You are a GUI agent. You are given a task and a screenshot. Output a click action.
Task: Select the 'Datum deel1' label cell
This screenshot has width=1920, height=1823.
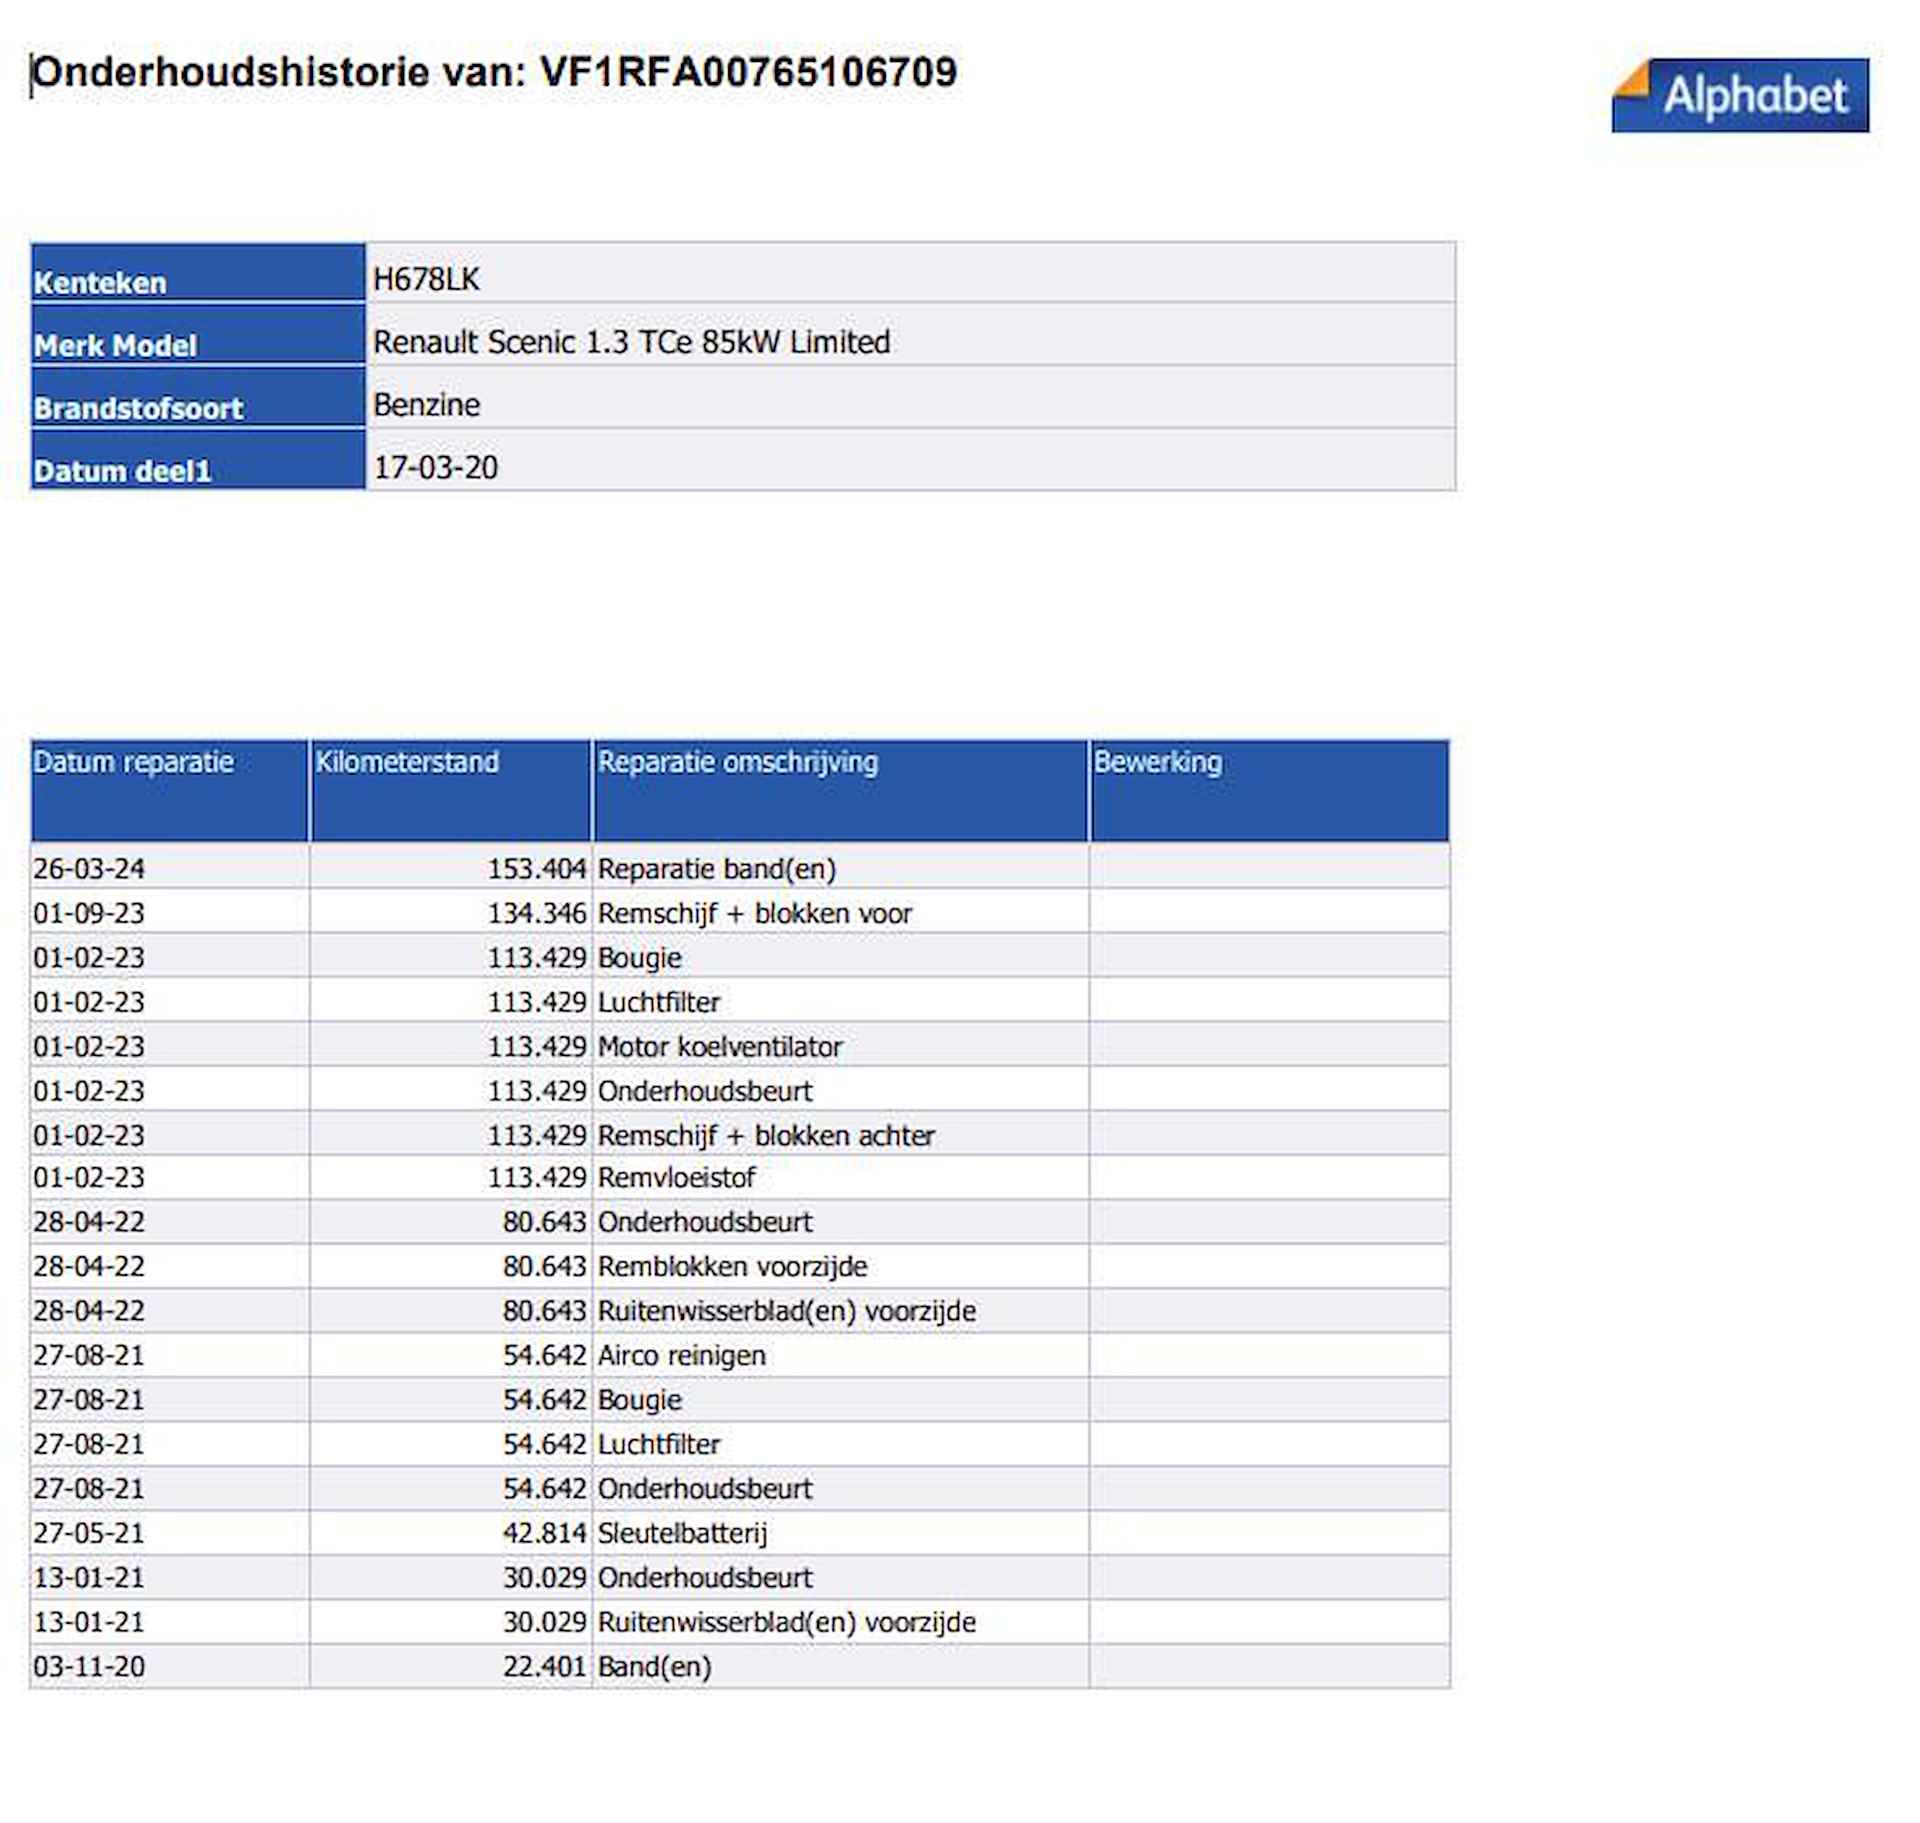tap(198, 460)
